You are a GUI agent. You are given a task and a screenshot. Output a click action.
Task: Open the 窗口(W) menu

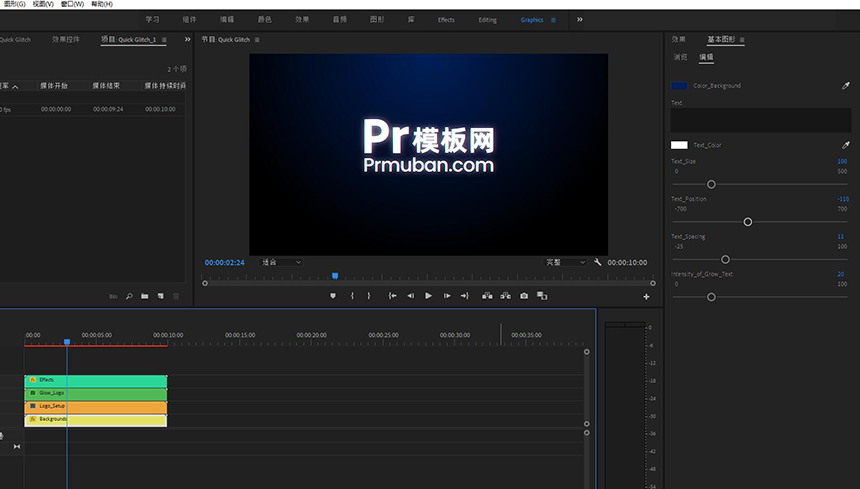coord(72,4)
